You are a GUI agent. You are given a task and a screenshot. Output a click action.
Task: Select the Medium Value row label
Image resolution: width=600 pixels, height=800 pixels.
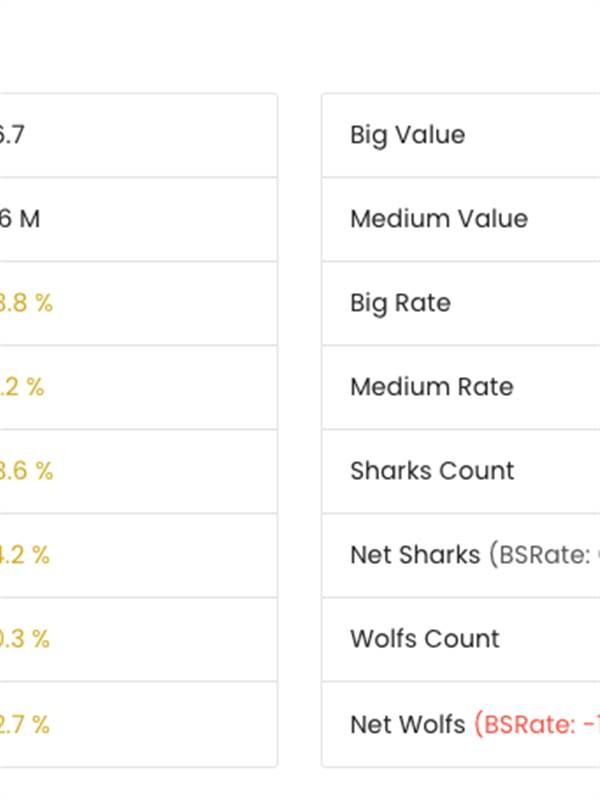[439, 219]
